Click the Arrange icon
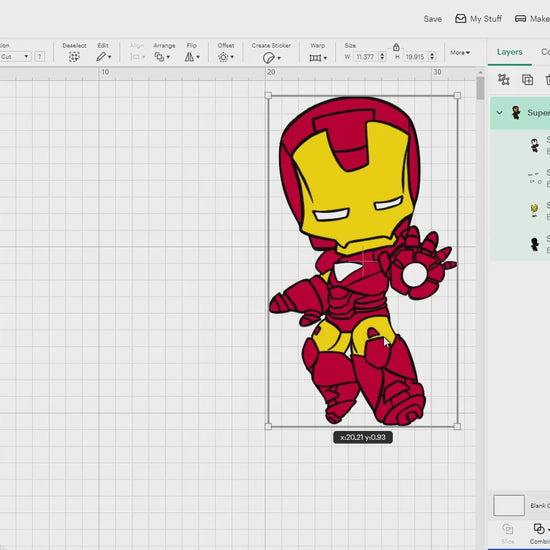The image size is (550, 550). click(x=160, y=57)
